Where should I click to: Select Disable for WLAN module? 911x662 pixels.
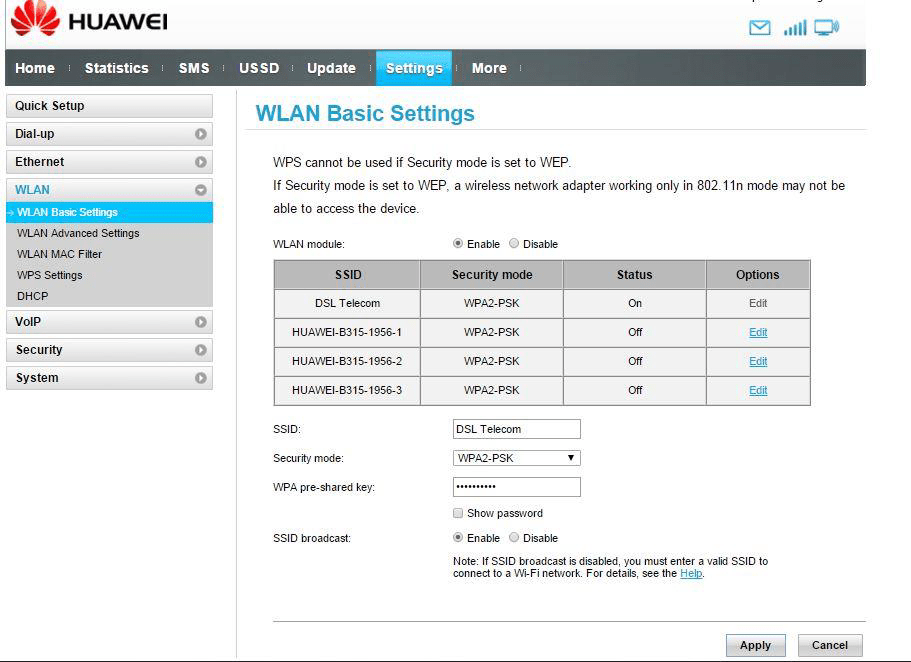pos(514,243)
